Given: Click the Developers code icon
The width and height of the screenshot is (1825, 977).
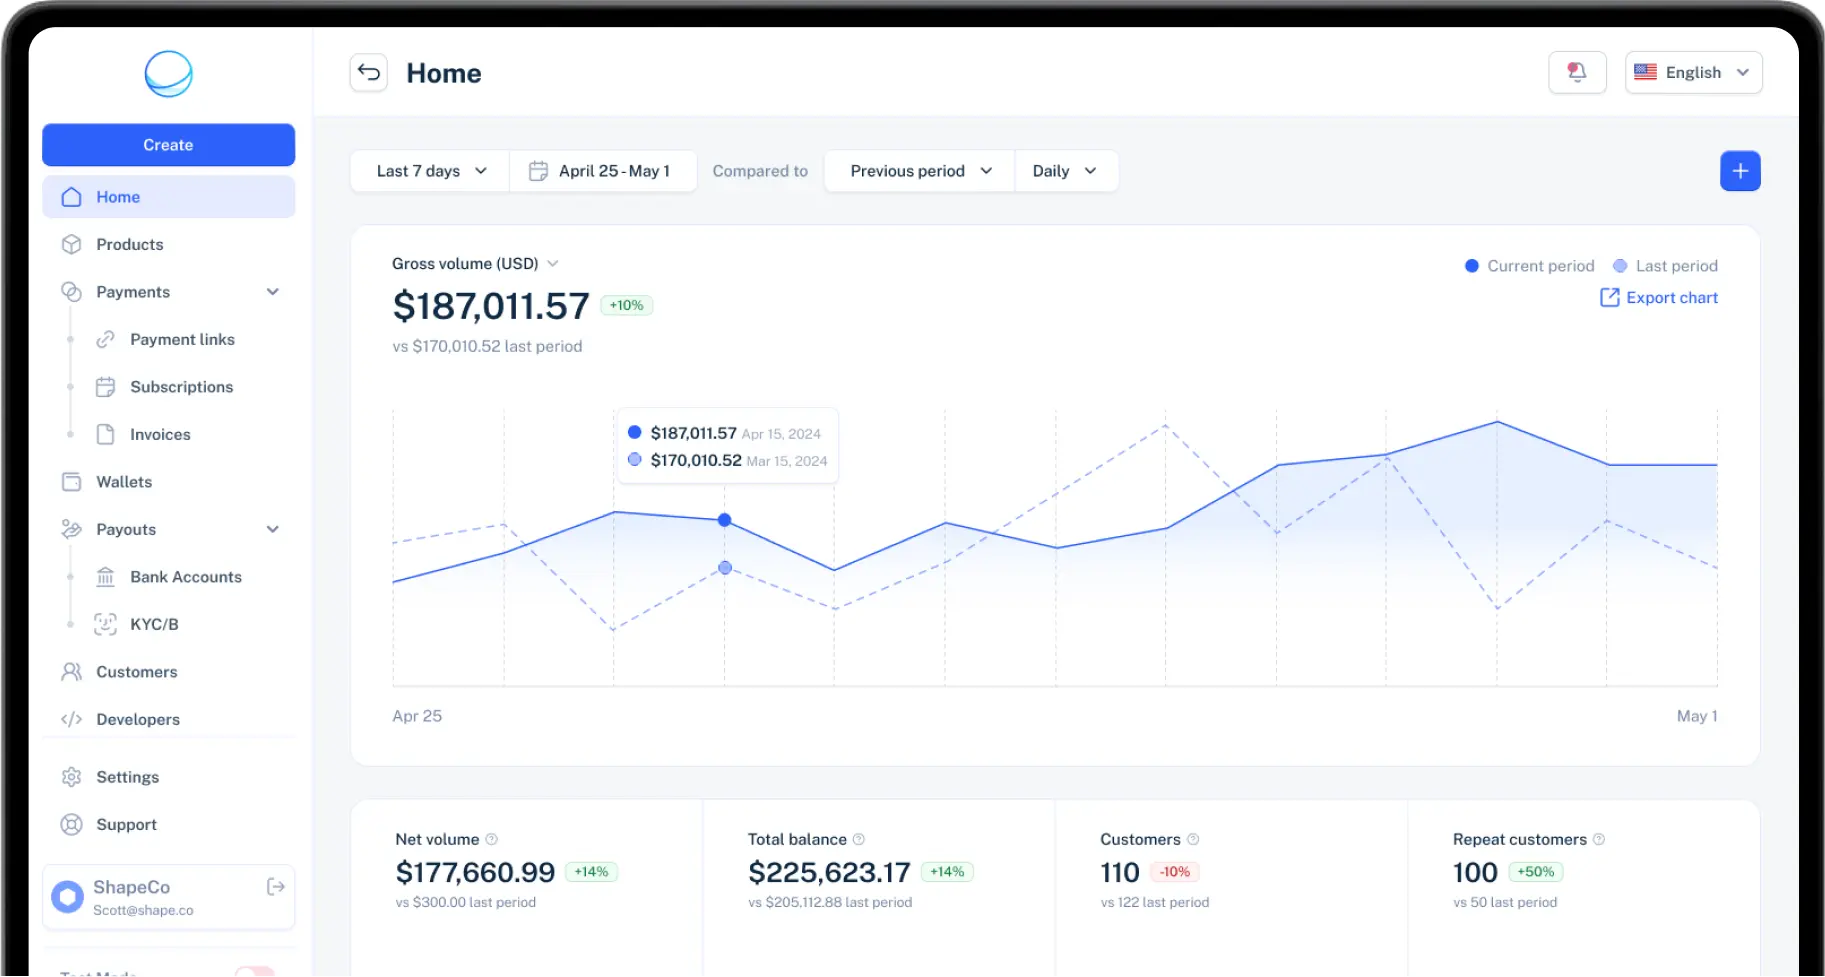Looking at the screenshot, I should (71, 720).
